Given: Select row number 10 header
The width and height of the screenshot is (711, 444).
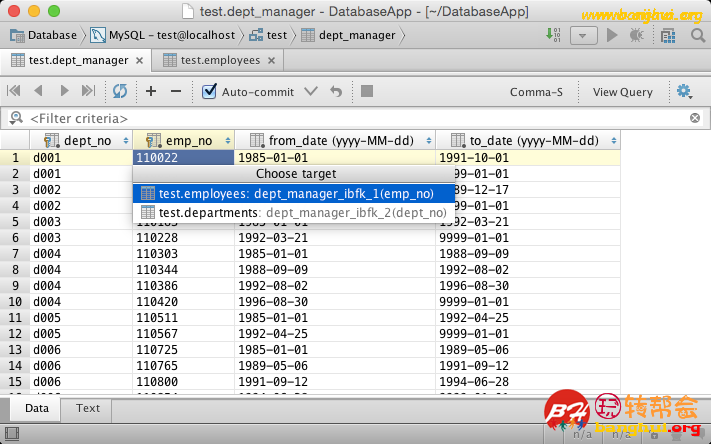Looking at the screenshot, I should click(x=15, y=302).
